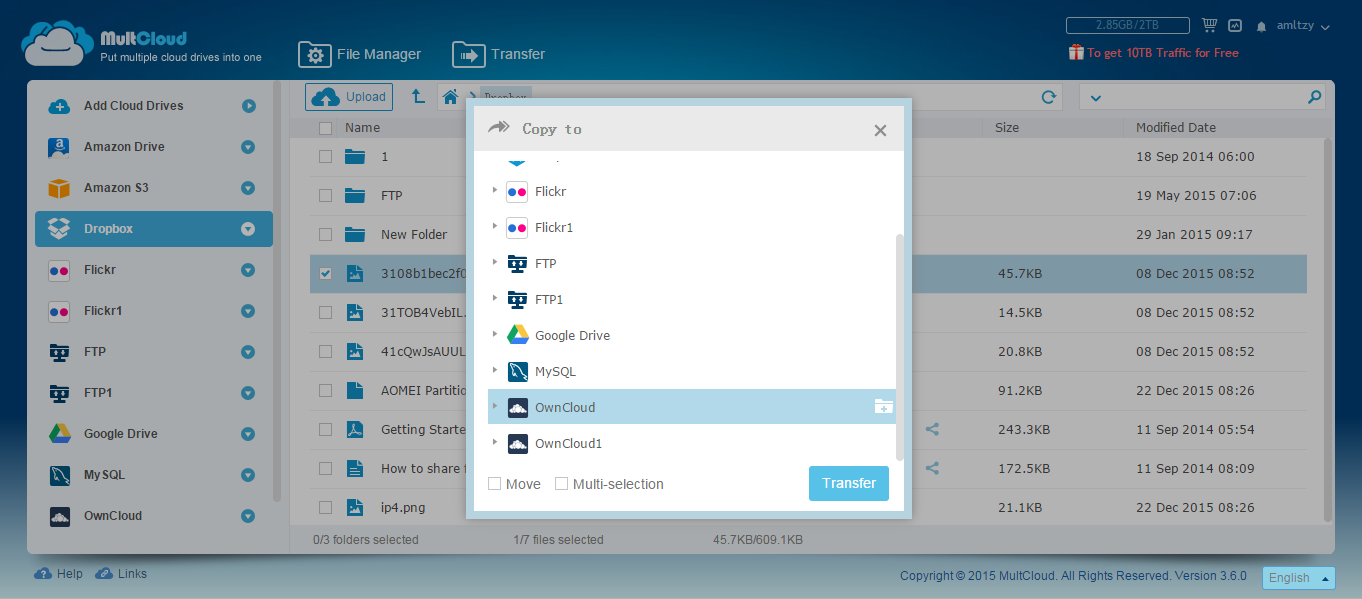The image size is (1362, 599).
Task: Click 'To get 10TB Traffic for Free' link
Action: [1162, 53]
